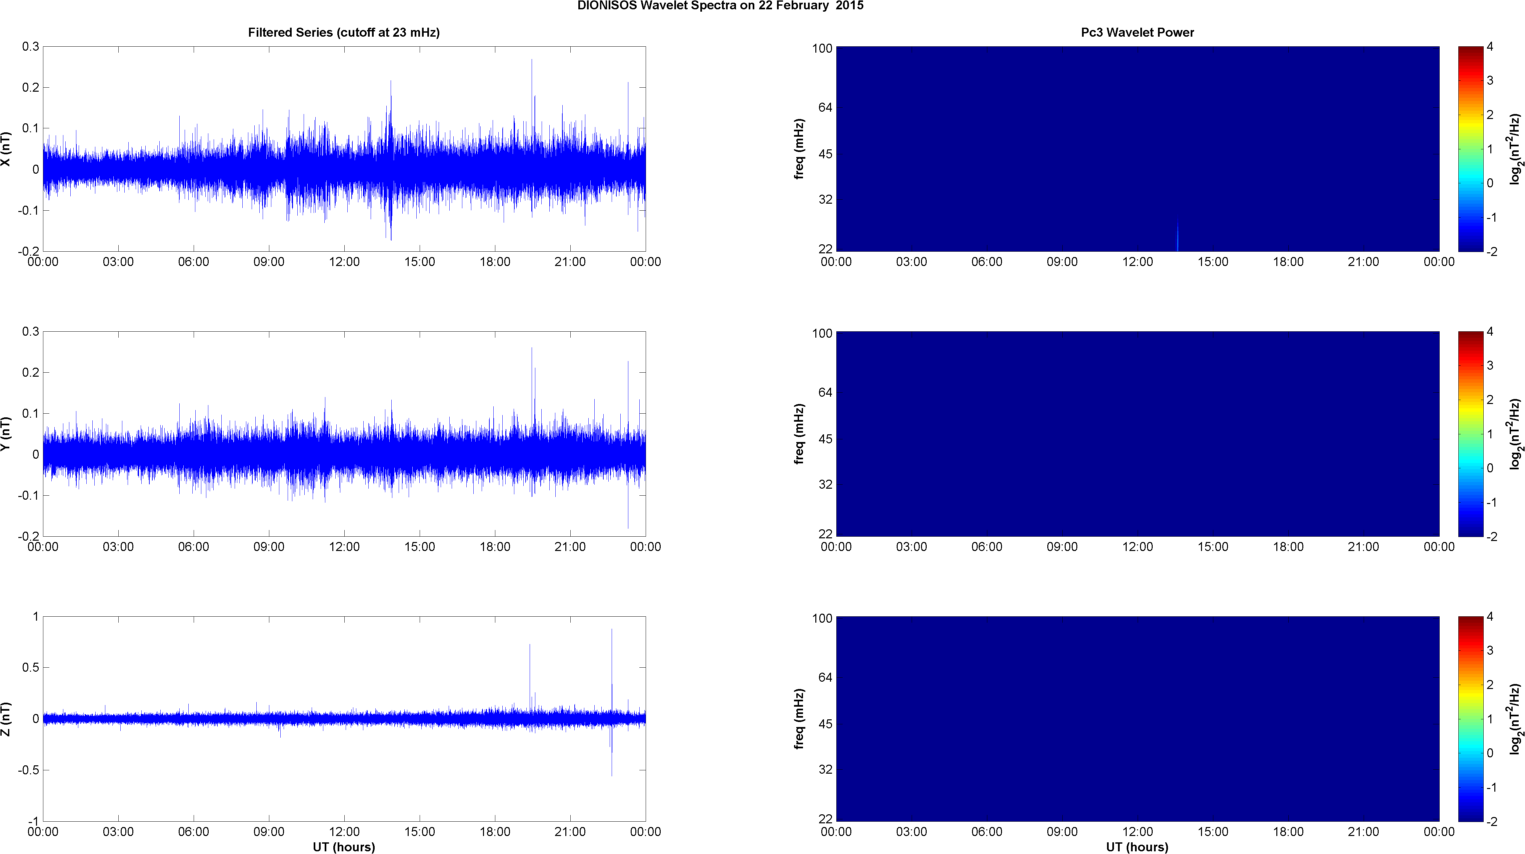Pick the middle spectrogram's color bar
Image resolution: width=1525 pixels, height=854 pixels.
1470,434
